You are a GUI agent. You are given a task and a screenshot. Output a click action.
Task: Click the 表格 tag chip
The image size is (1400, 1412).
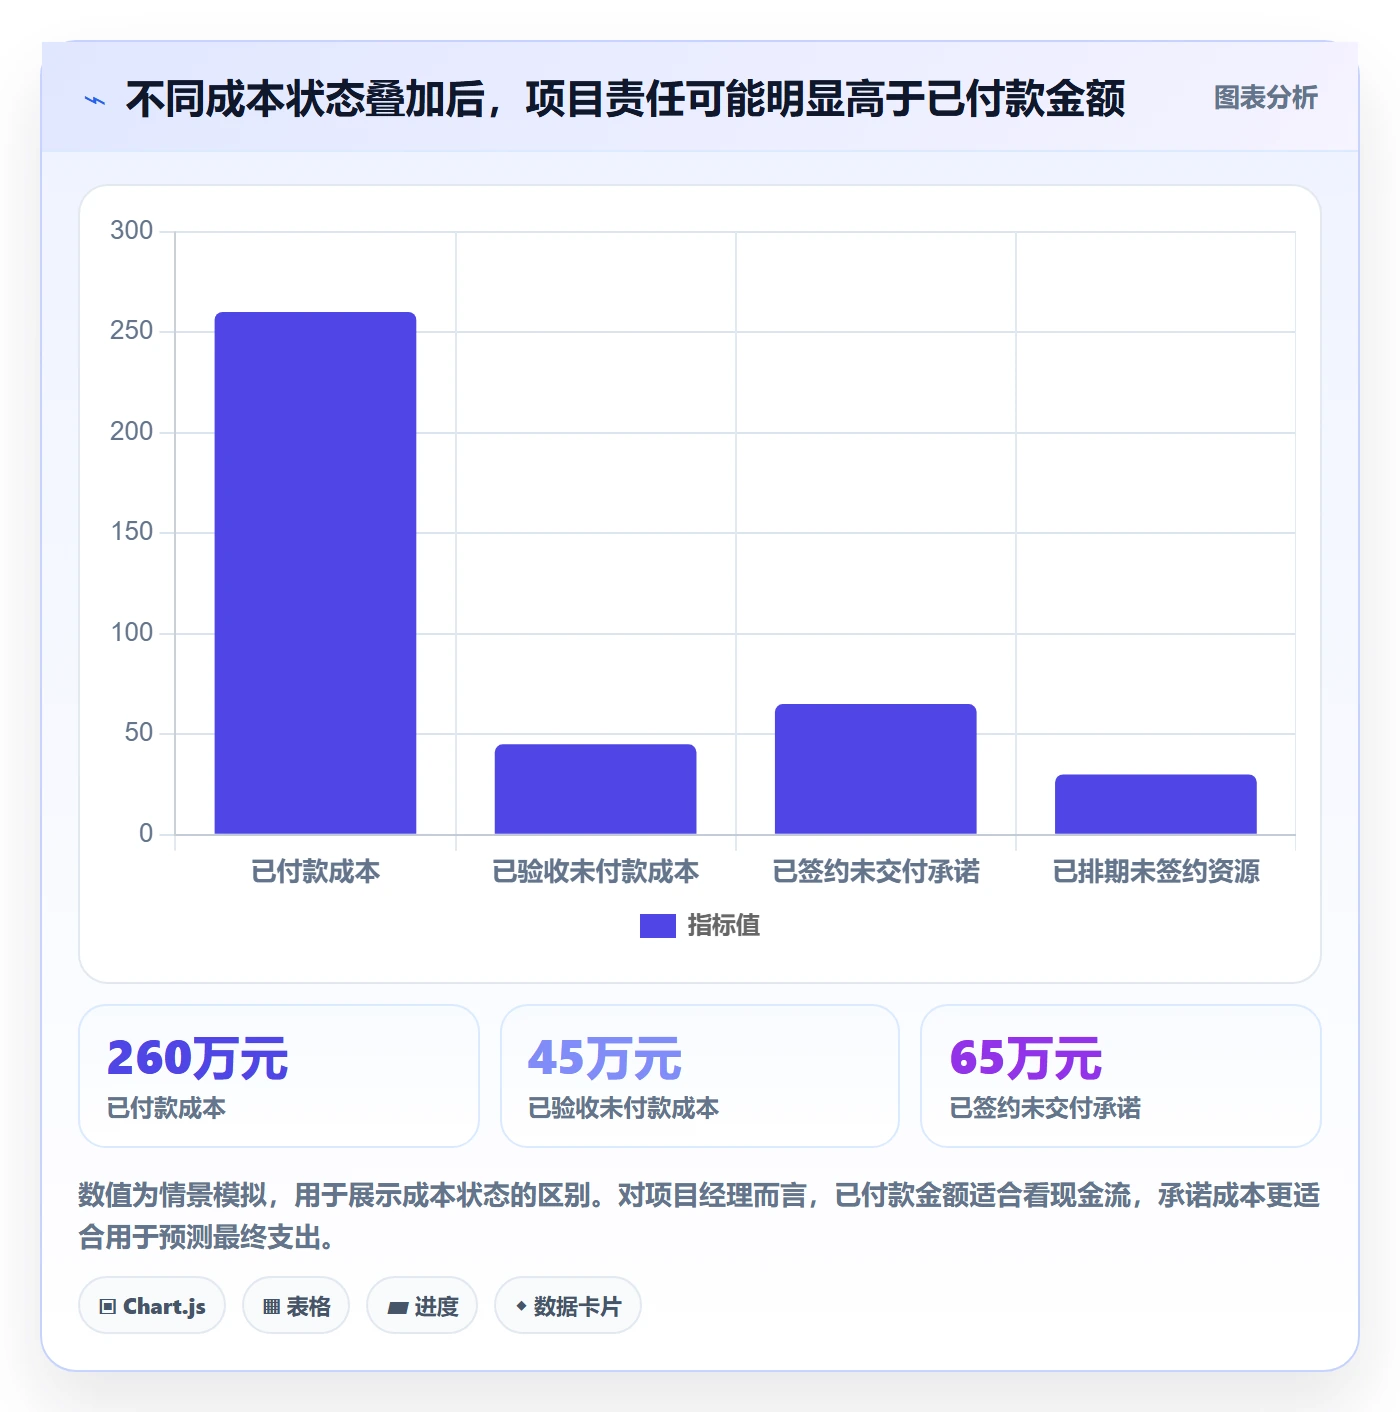point(296,1306)
